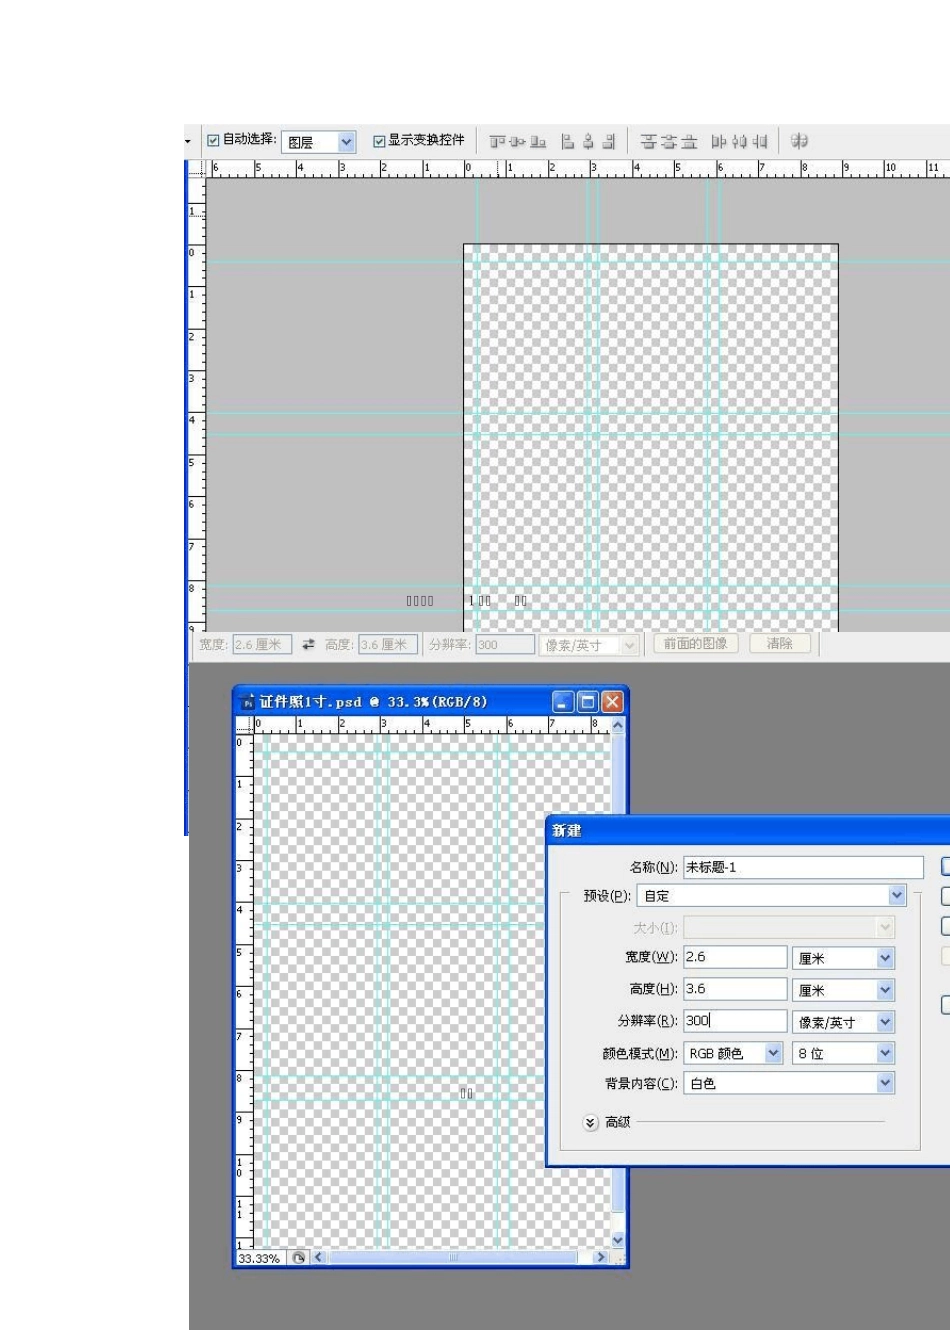Open the 大小 dropdown in 新建 dialog
Screen dimensions: 950x1344
click(789, 928)
